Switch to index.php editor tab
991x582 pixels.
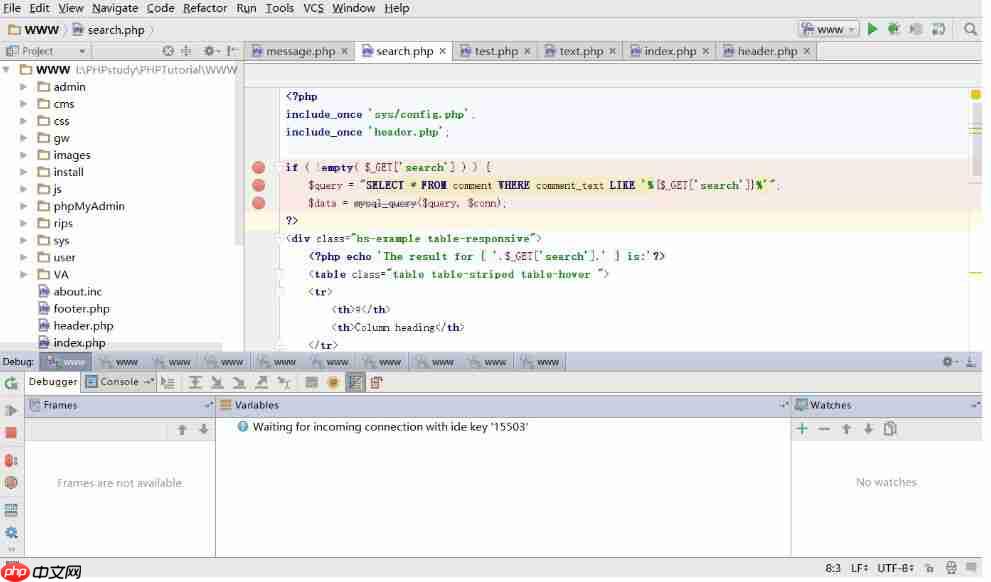(670, 51)
